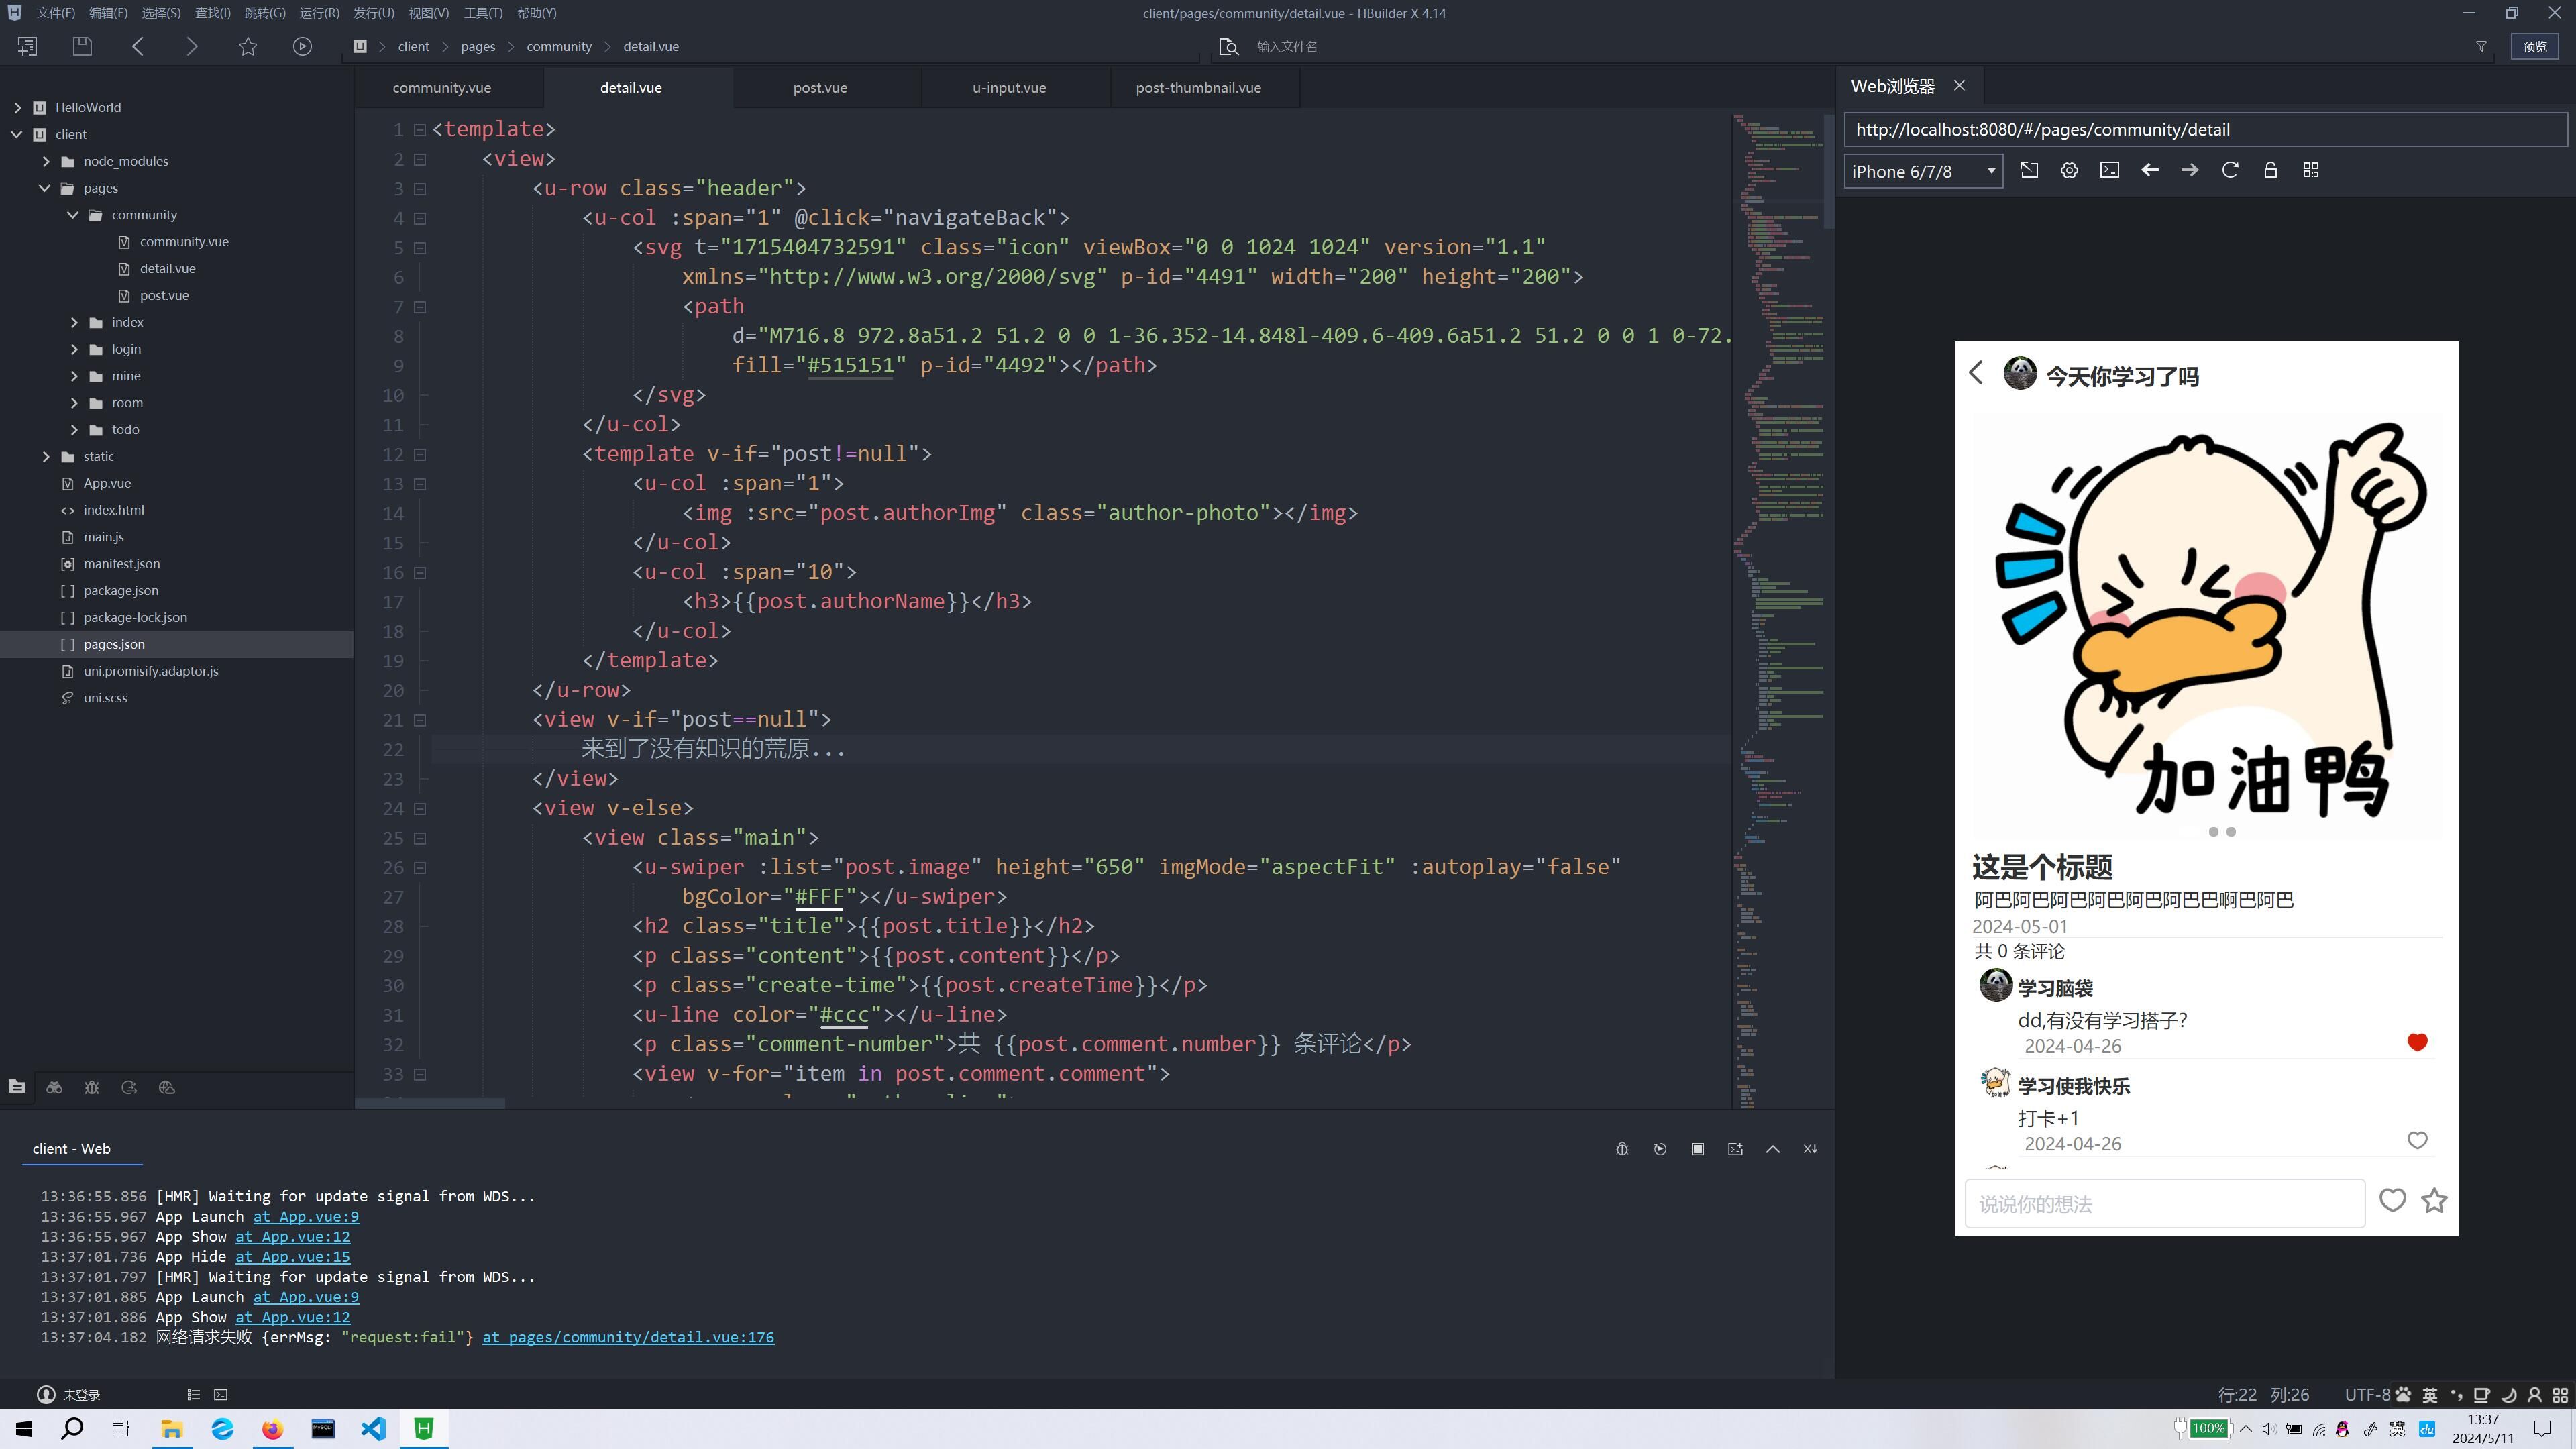Screen dimensions: 2576x1449
Task: Click the rotate screen icon beside device selector
Action: (x=2029, y=170)
